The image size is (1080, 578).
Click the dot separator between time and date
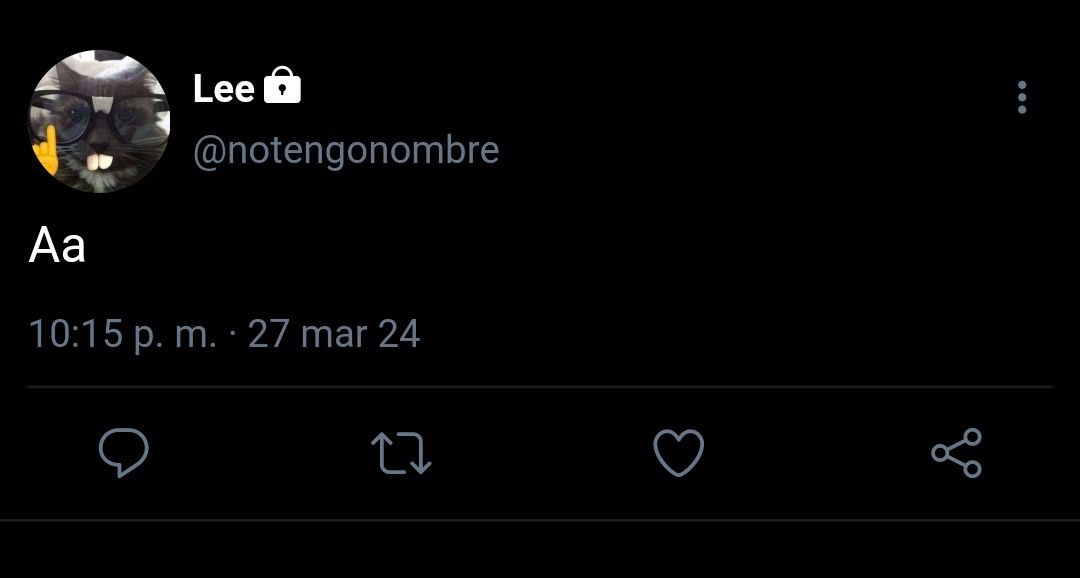tap(232, 335)
